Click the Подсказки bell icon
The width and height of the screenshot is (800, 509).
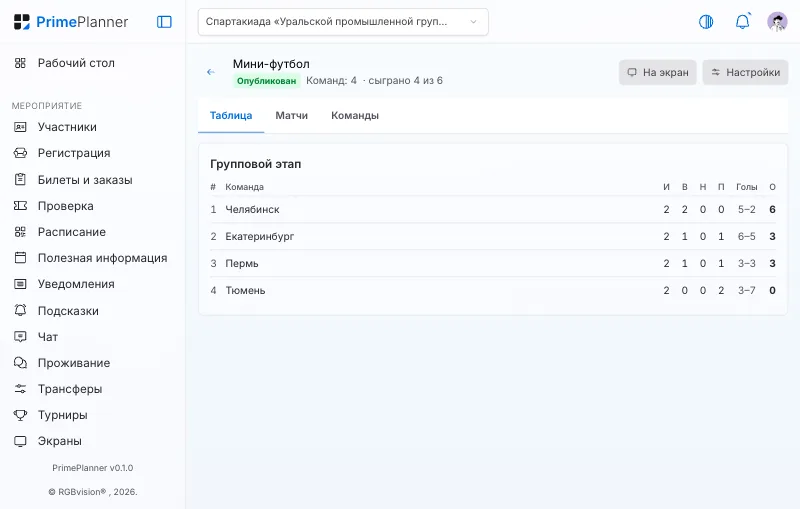click(x=20, y=310)
